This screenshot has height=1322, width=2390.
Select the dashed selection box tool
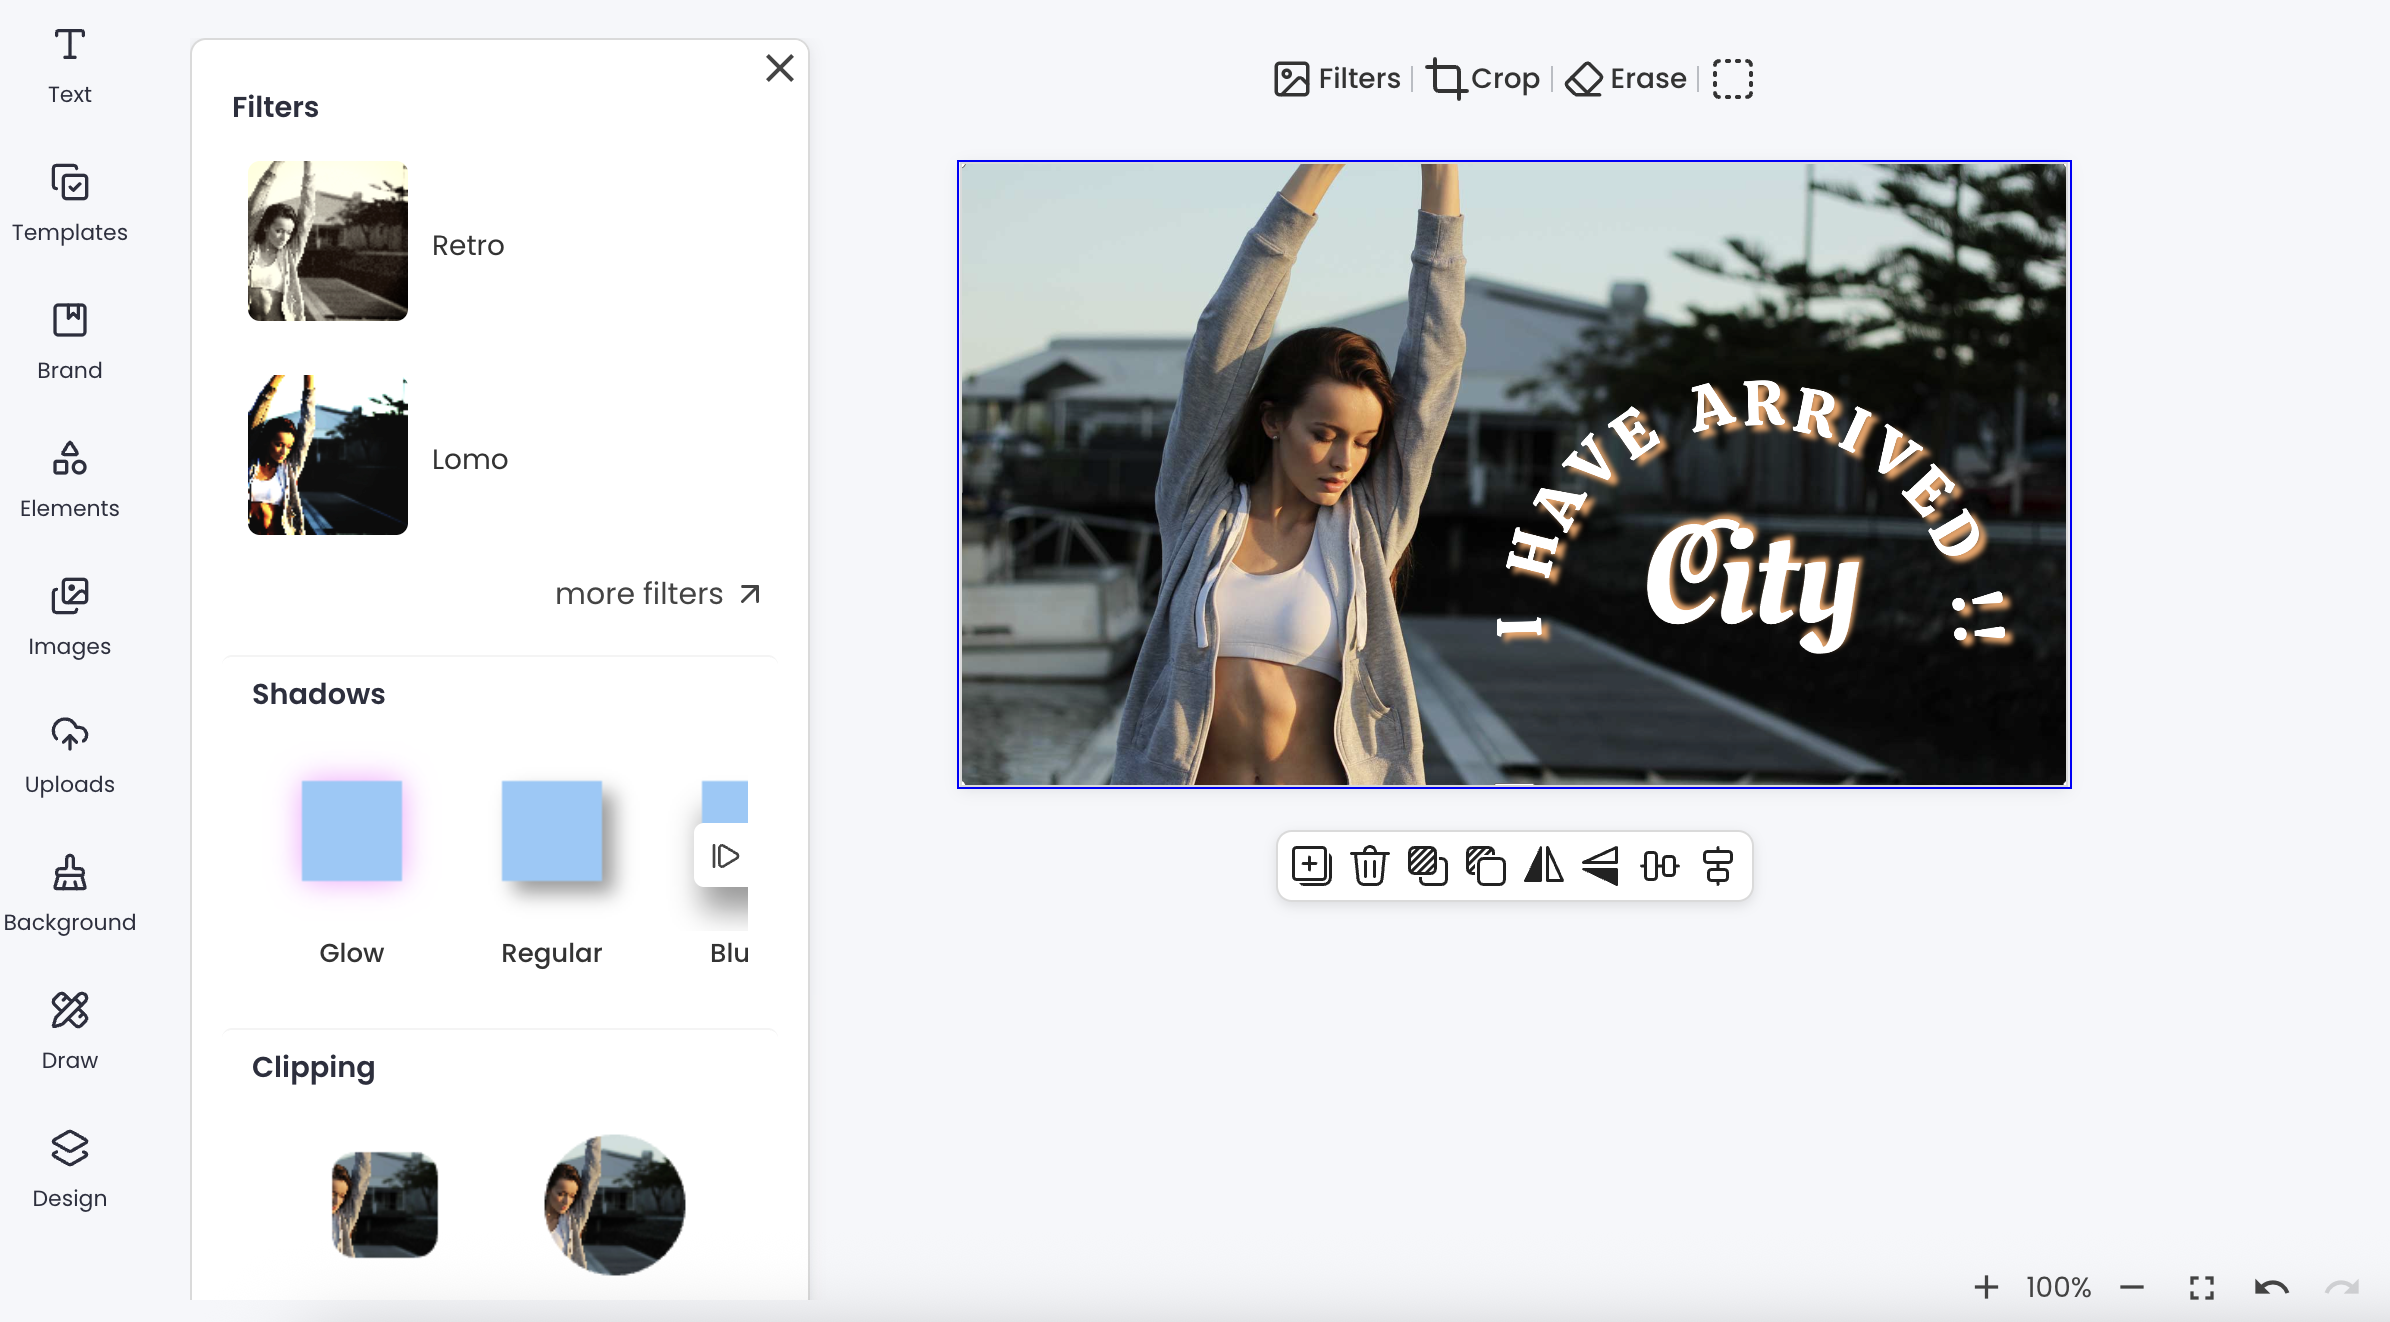coord(1732,78)
